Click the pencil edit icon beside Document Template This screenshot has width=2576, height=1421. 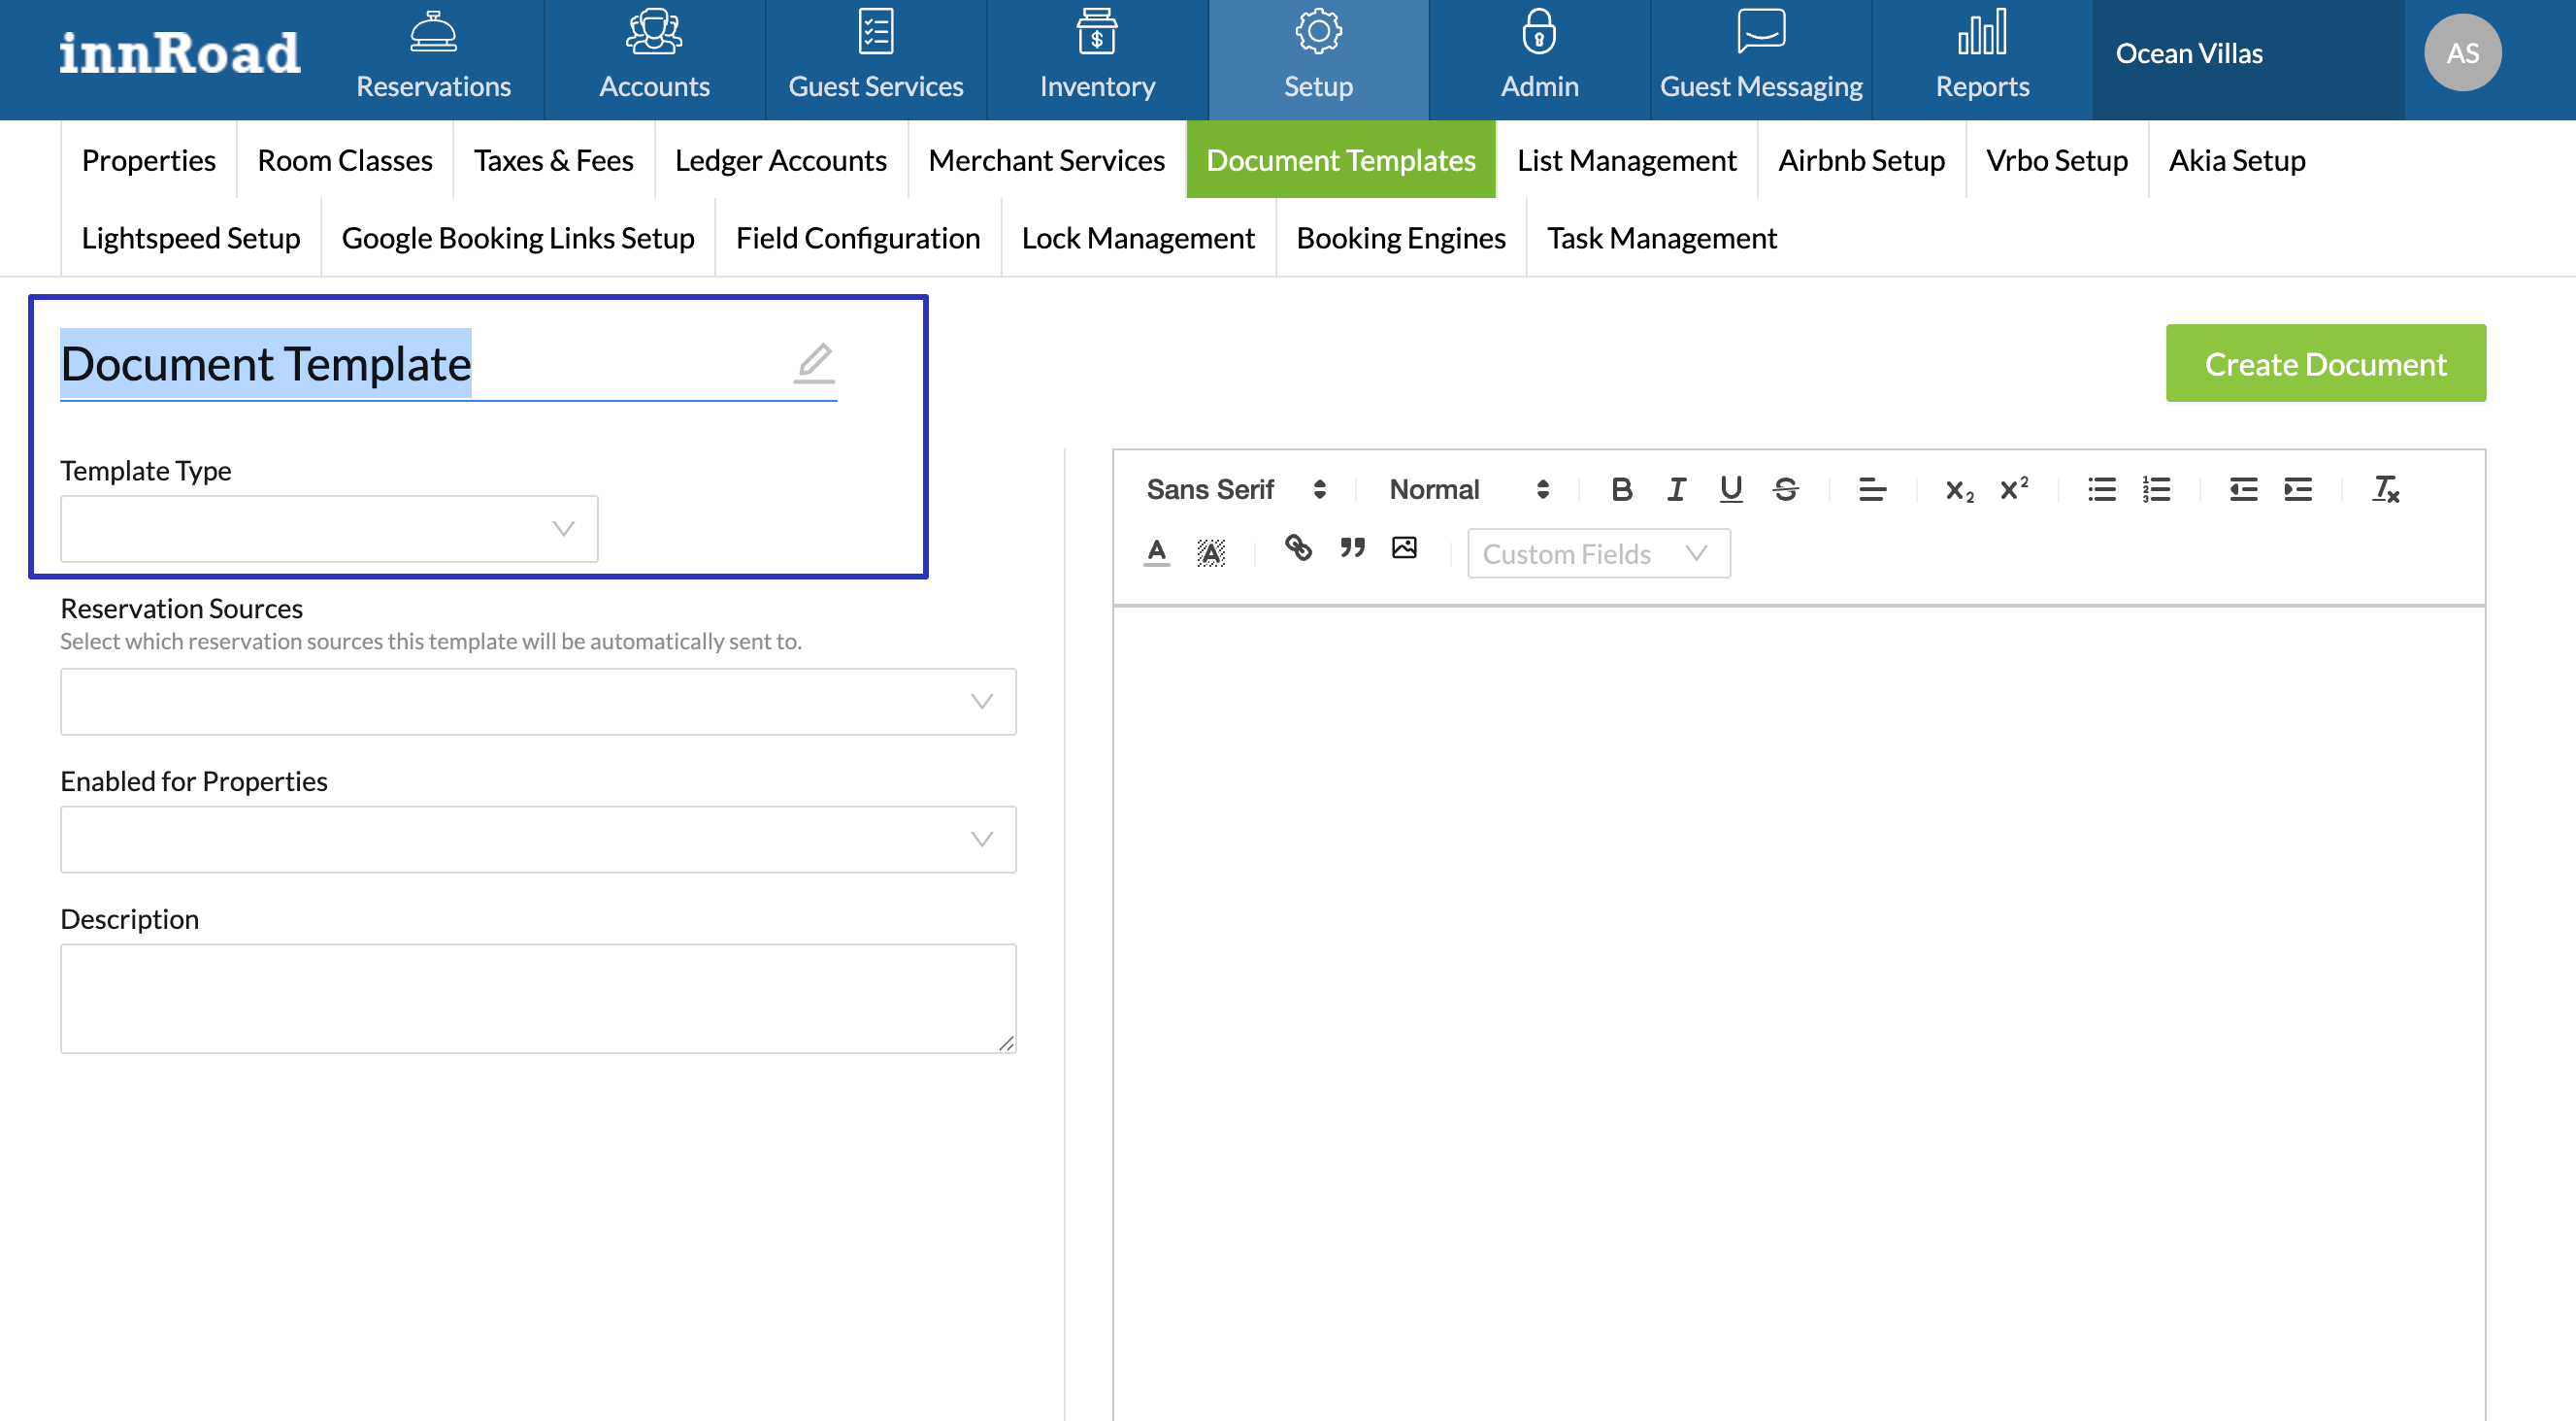[x=814, y=362]
